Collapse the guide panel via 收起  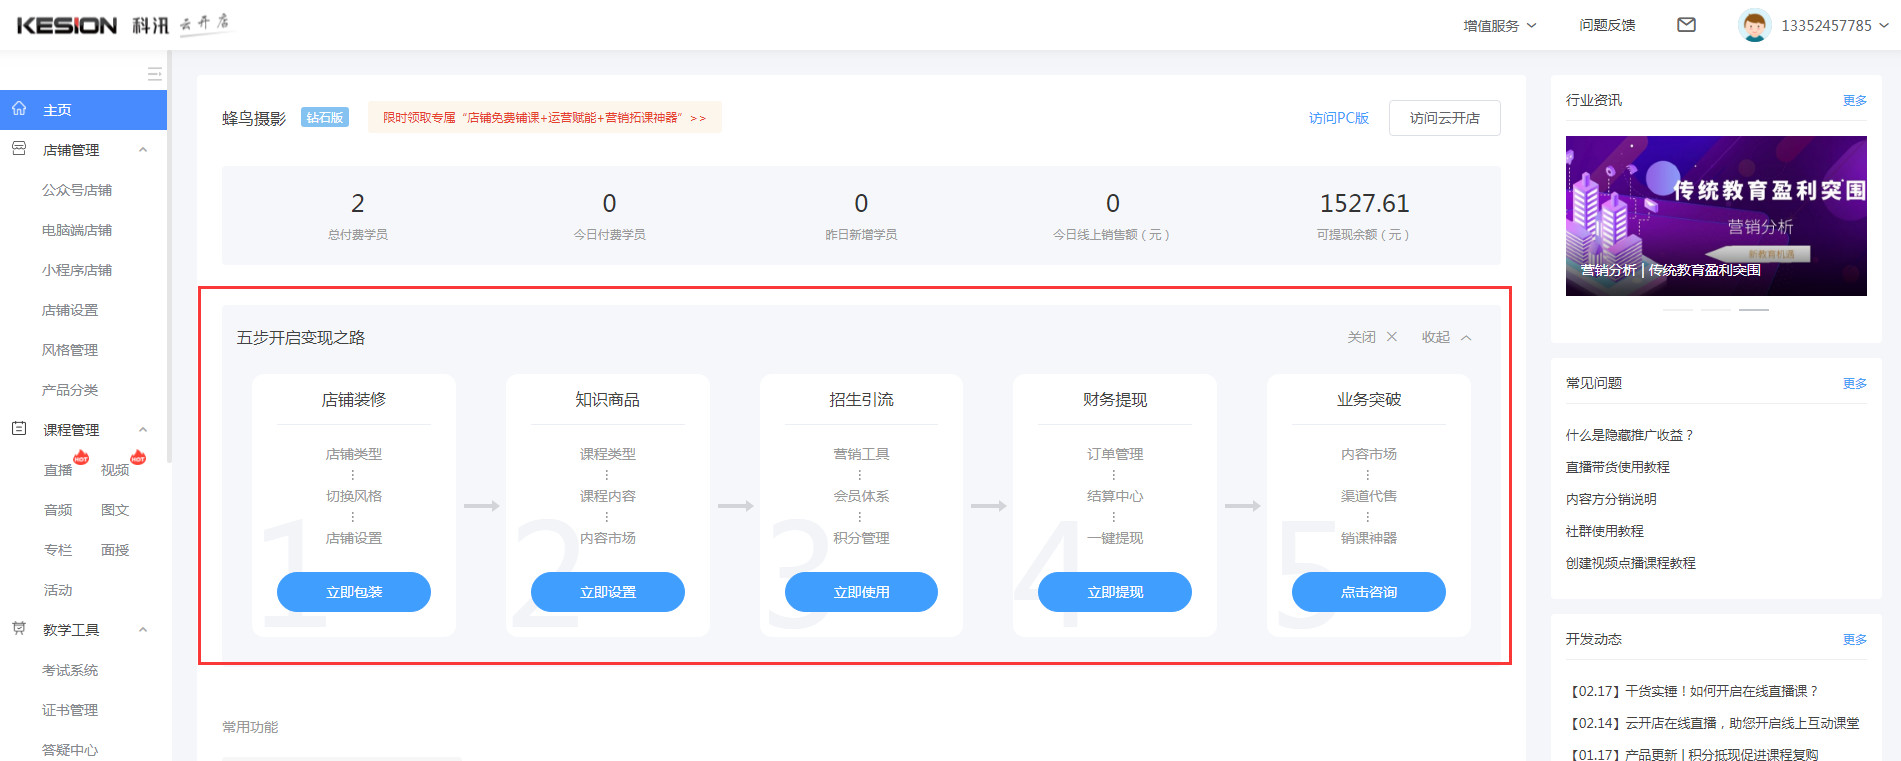1446,337
